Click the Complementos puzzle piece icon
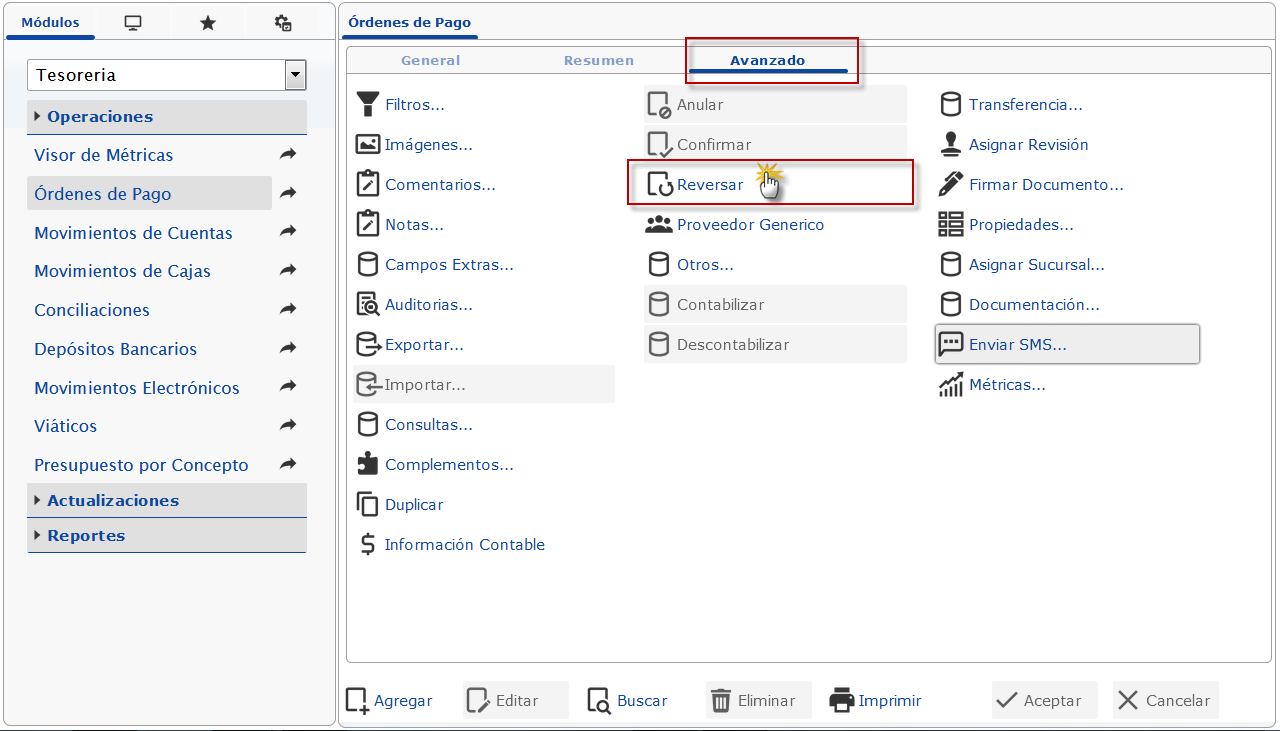1280x731 pixels. point(368,464)
